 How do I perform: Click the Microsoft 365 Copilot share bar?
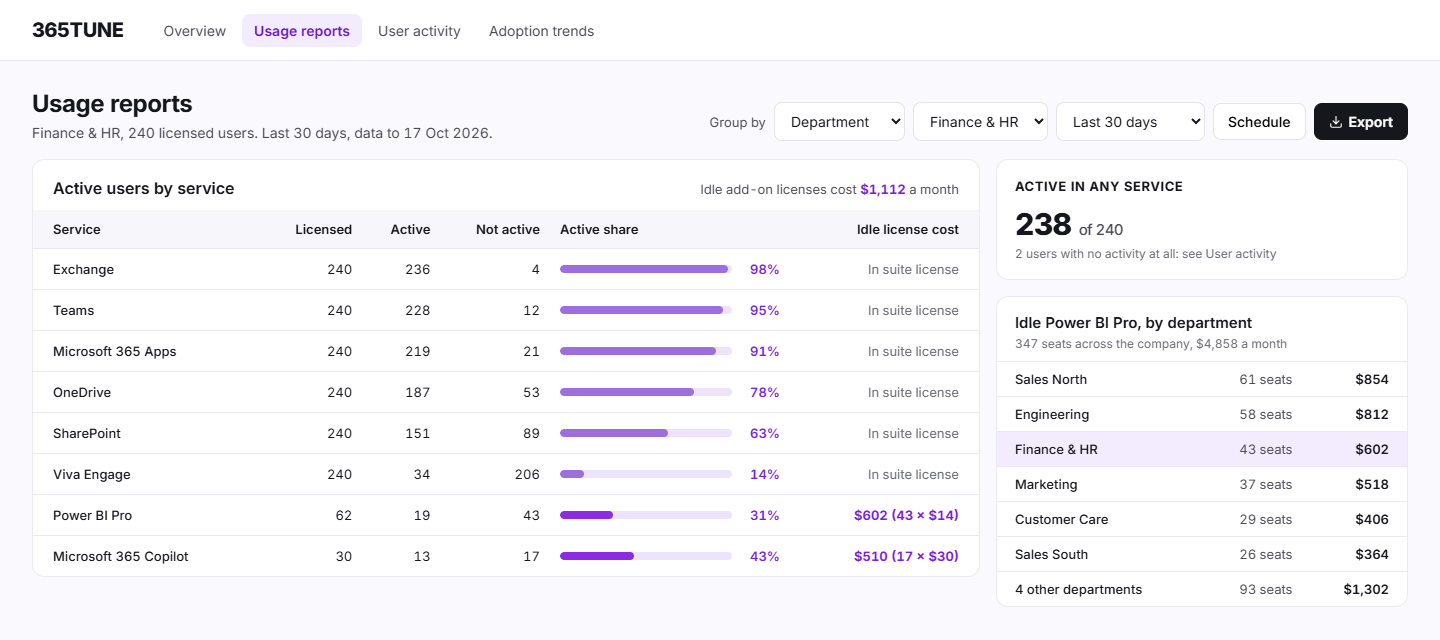pos(646,556)
